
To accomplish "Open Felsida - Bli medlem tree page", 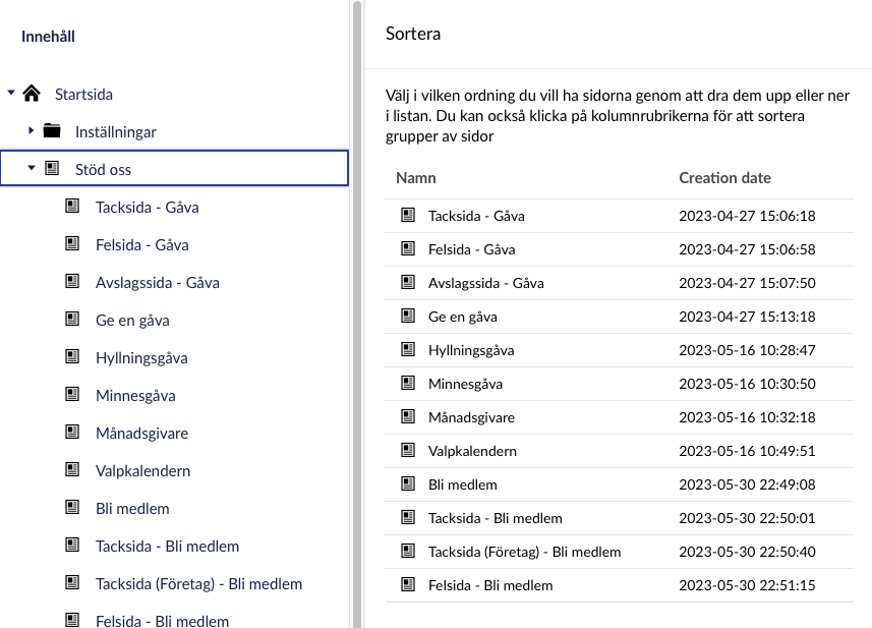I will point(162,621).
